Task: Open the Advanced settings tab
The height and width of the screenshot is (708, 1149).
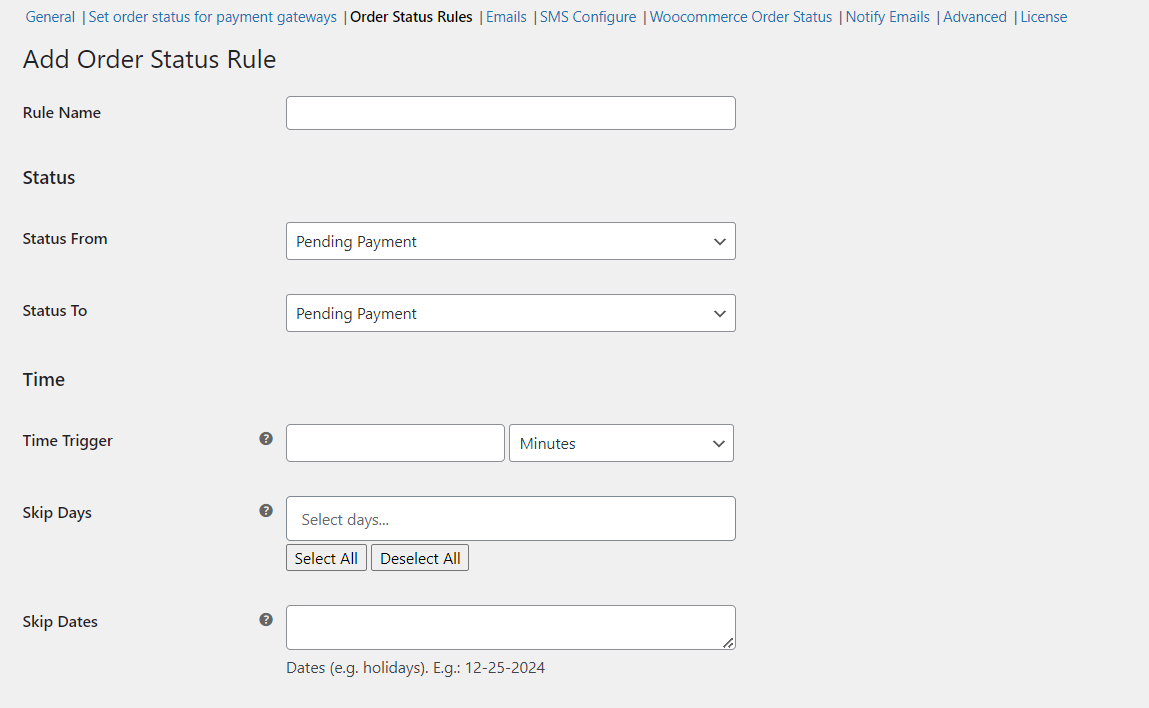Action: pos(975,17)
